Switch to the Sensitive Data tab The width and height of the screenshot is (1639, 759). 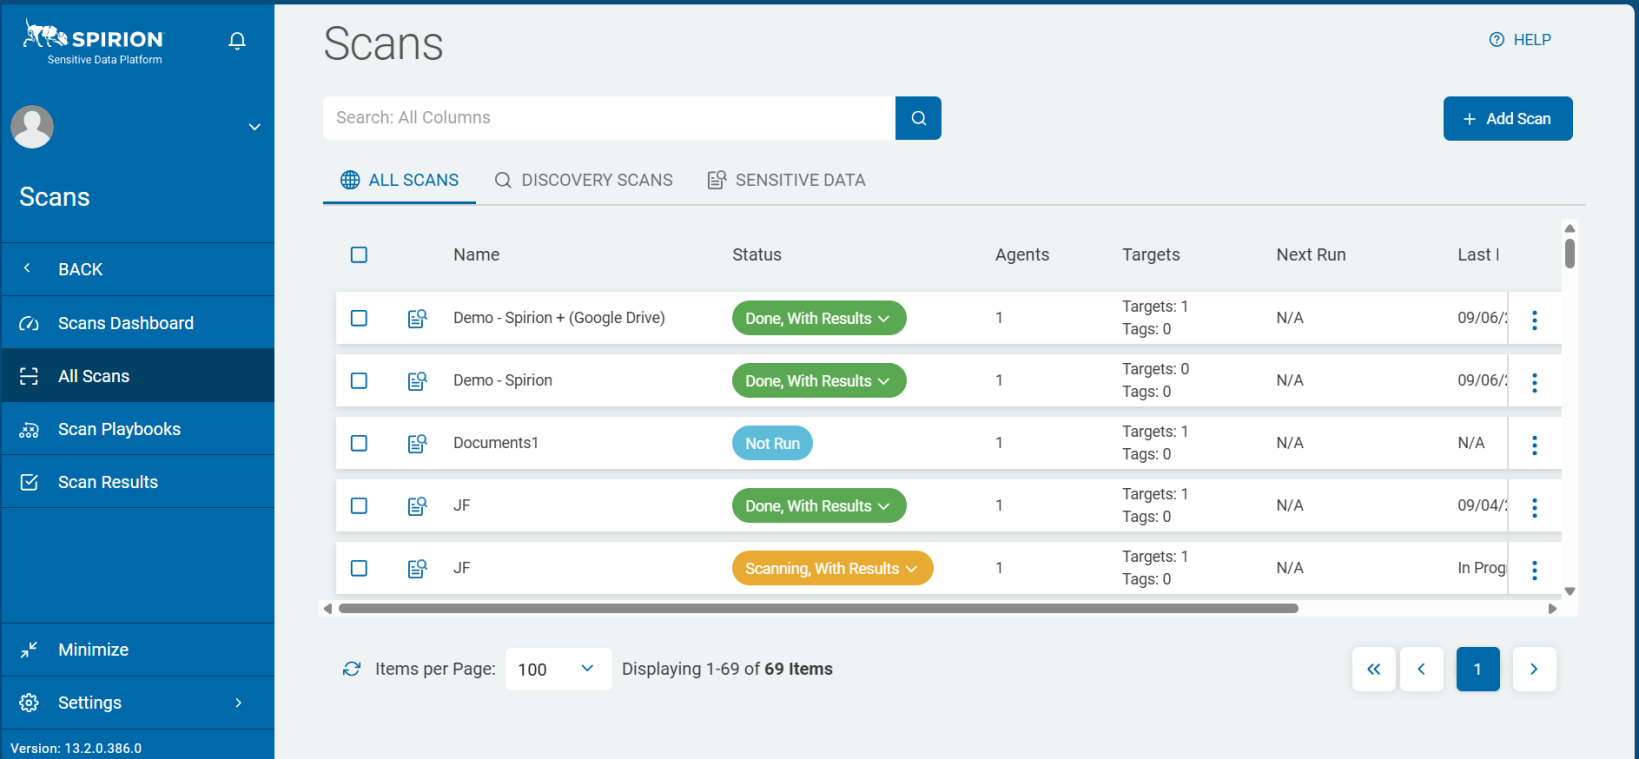coord(787,180)
